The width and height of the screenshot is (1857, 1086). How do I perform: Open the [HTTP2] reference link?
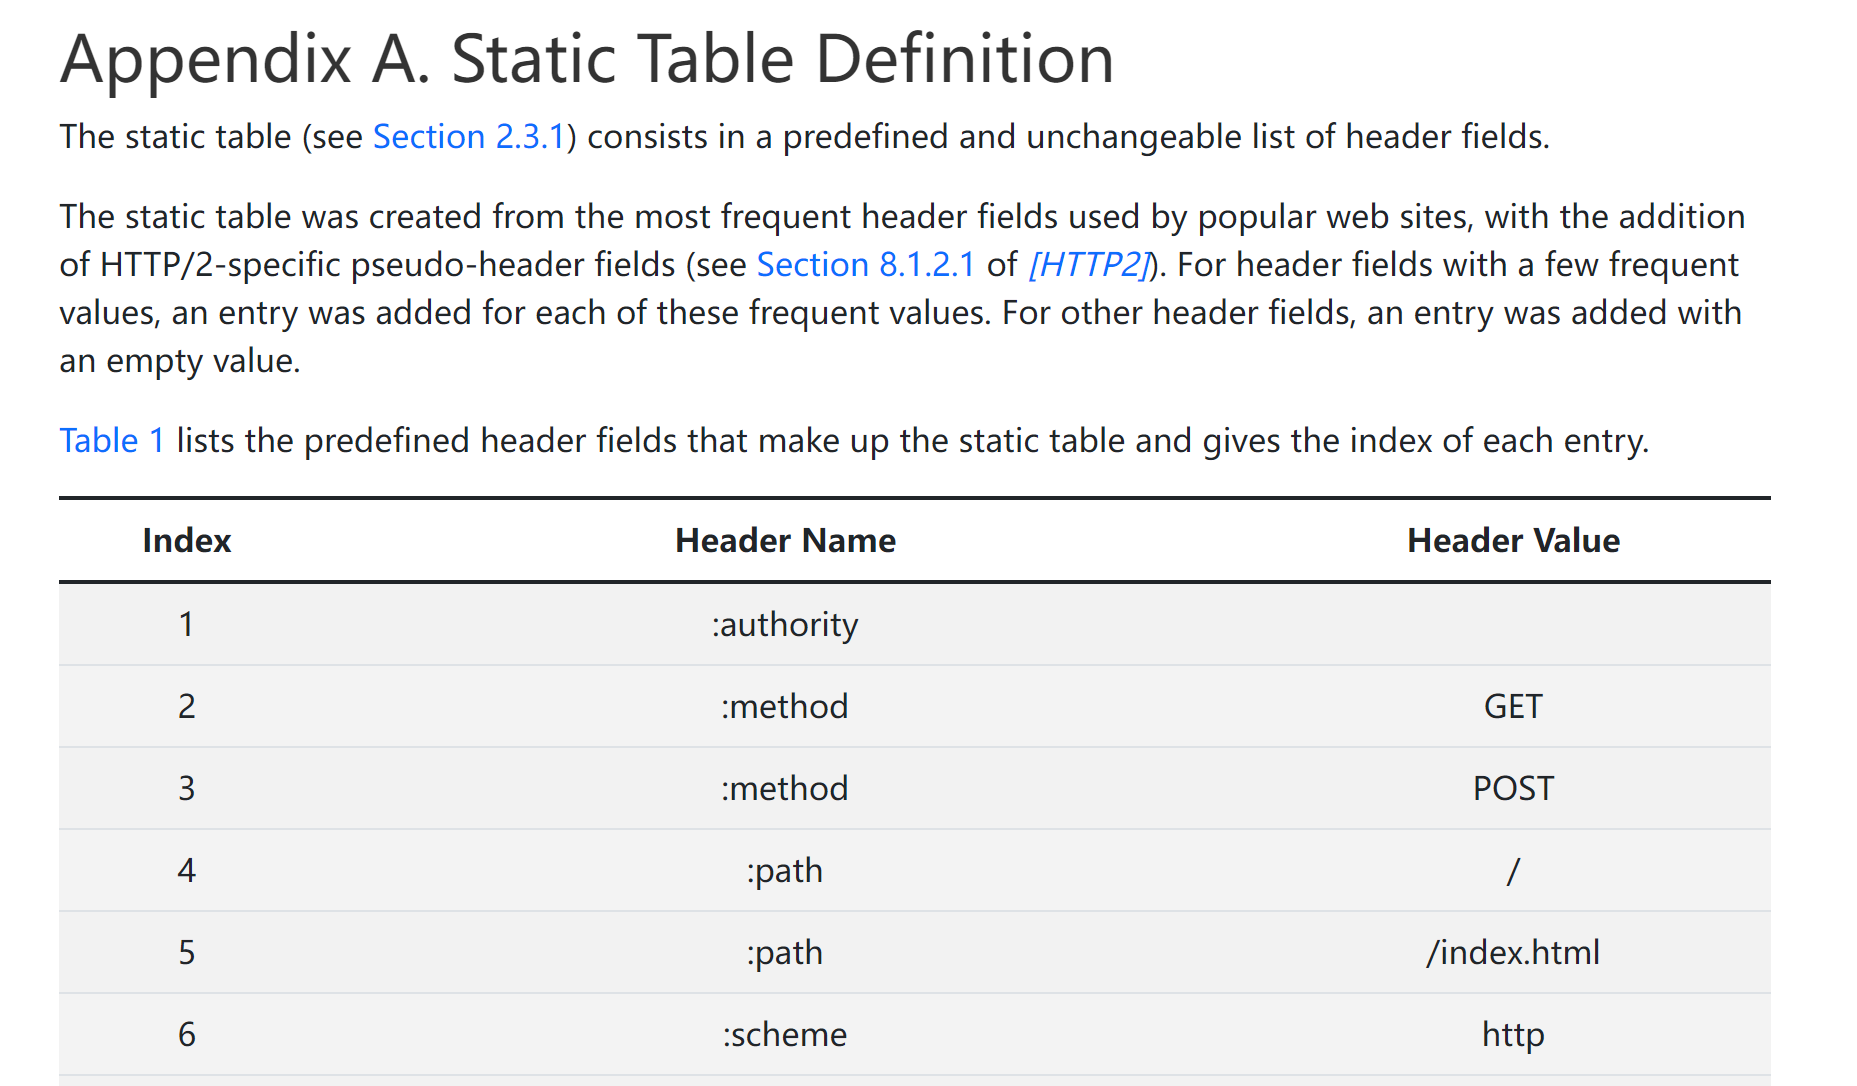pyautogui.click(x=1089, y=264)
